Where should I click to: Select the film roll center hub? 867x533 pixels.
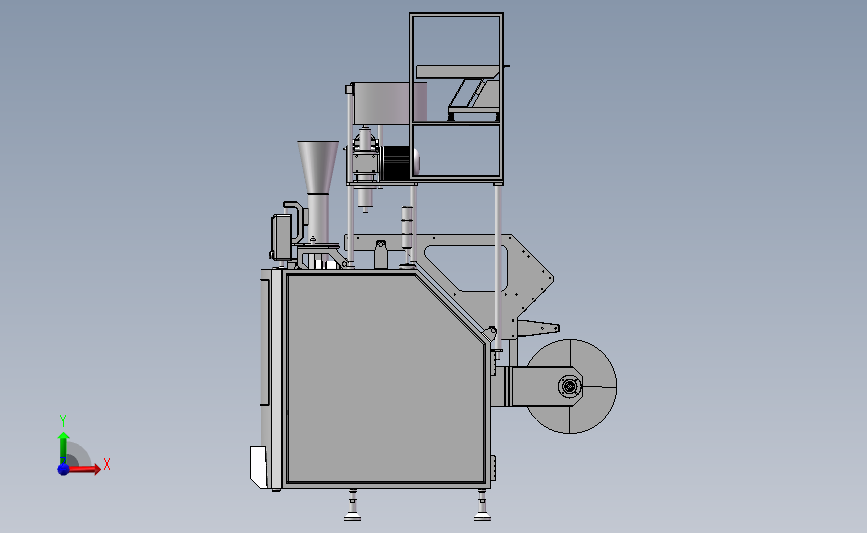569,386
